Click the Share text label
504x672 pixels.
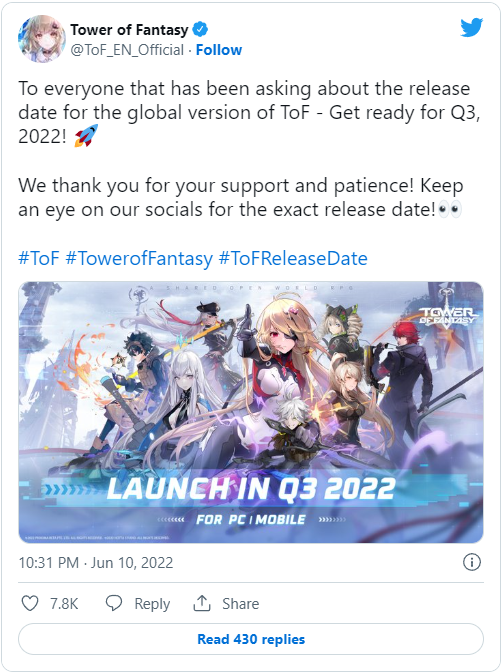tap(240, 603)
